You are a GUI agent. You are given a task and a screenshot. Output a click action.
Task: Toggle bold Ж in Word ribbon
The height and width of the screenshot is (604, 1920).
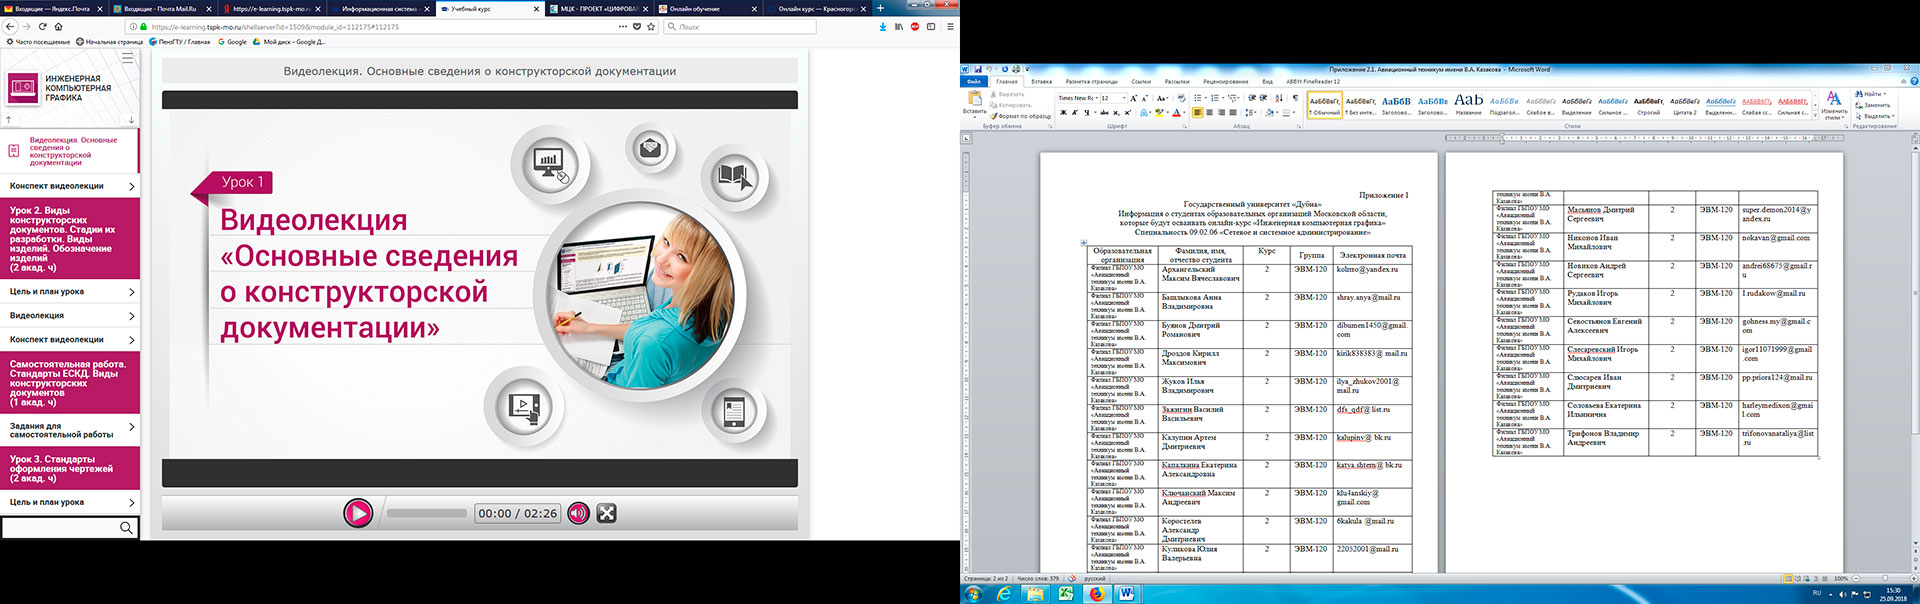[1063, 112]
